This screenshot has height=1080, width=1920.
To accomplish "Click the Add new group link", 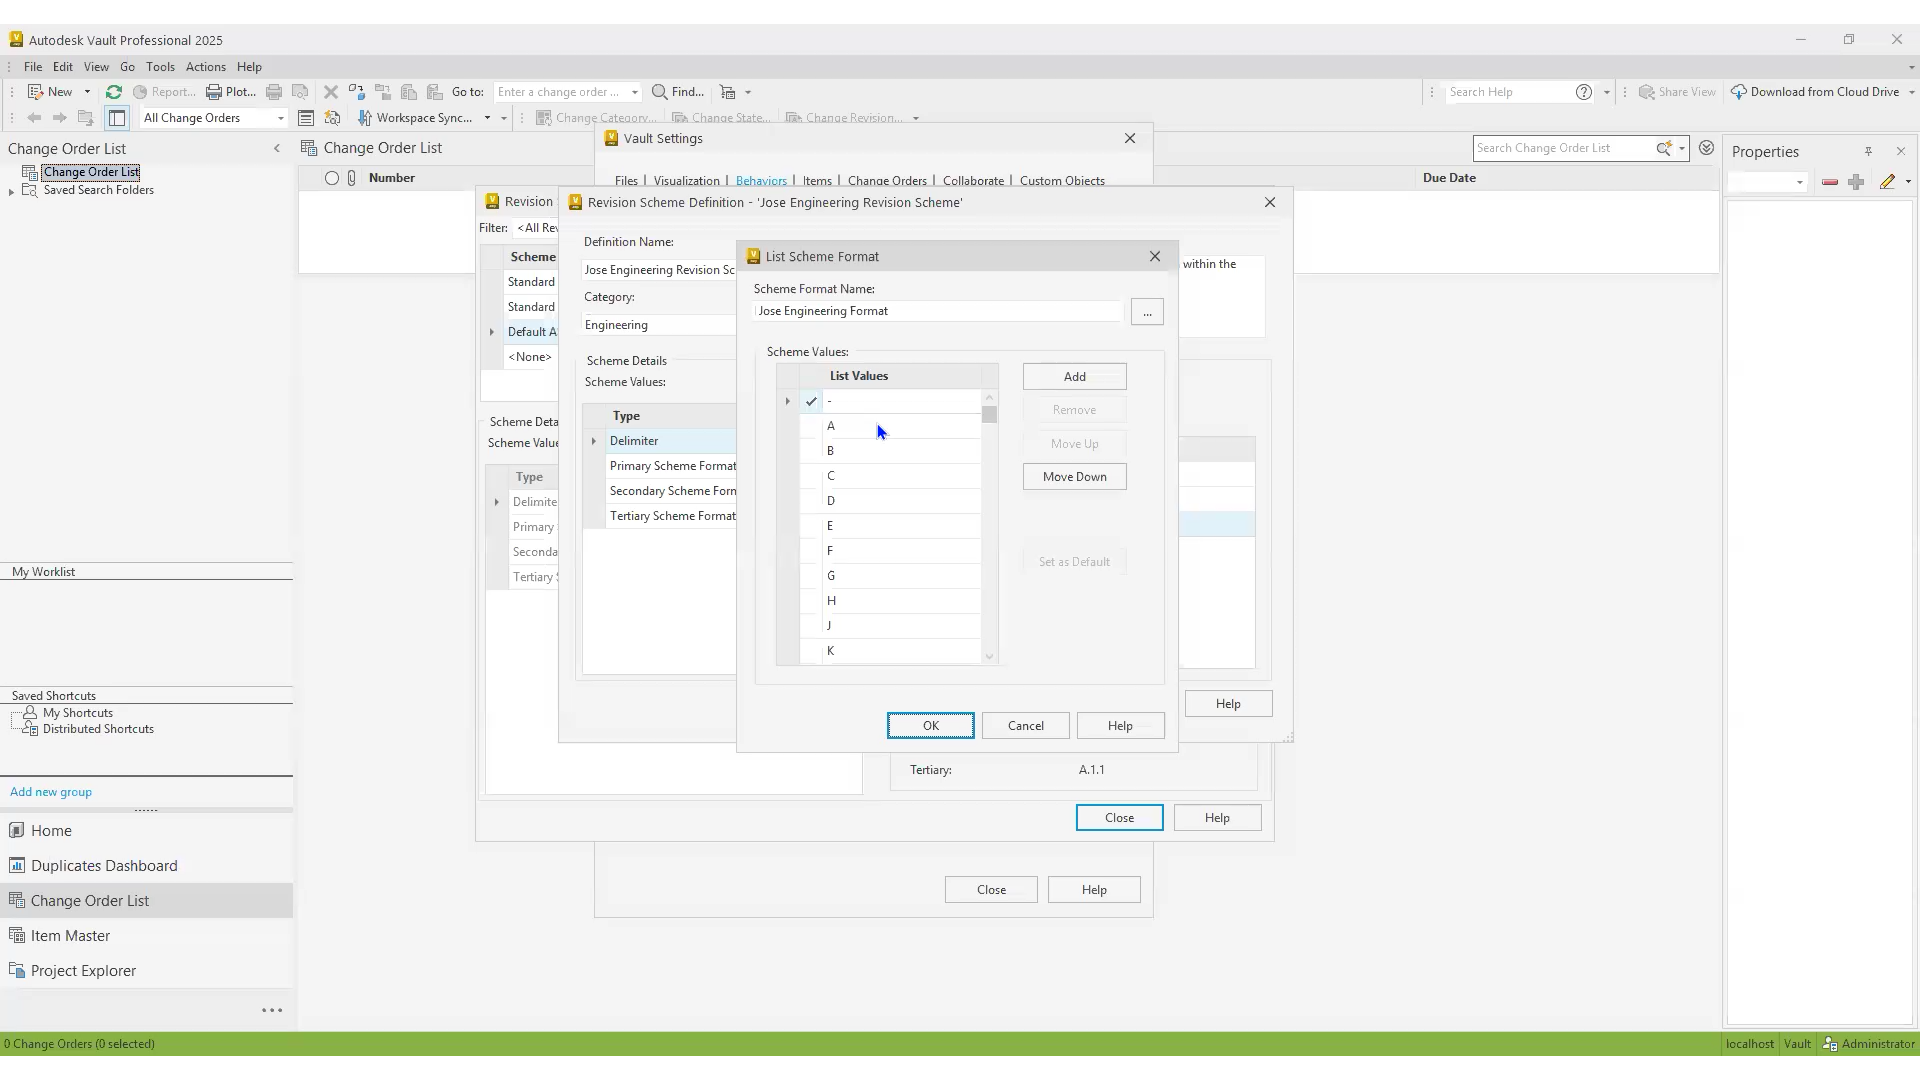I will pos(51,792).
